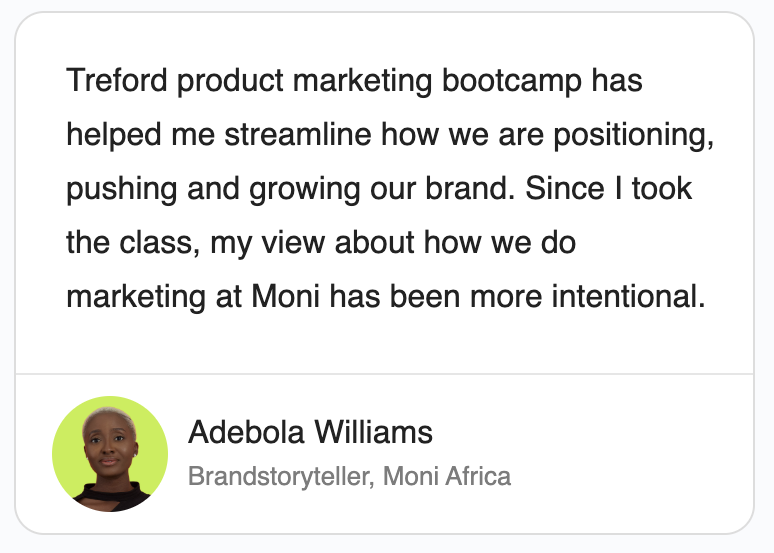774x553 pixels.
Task: Click Adebola Williams' circular profile photo
Action: pos(110,454)
